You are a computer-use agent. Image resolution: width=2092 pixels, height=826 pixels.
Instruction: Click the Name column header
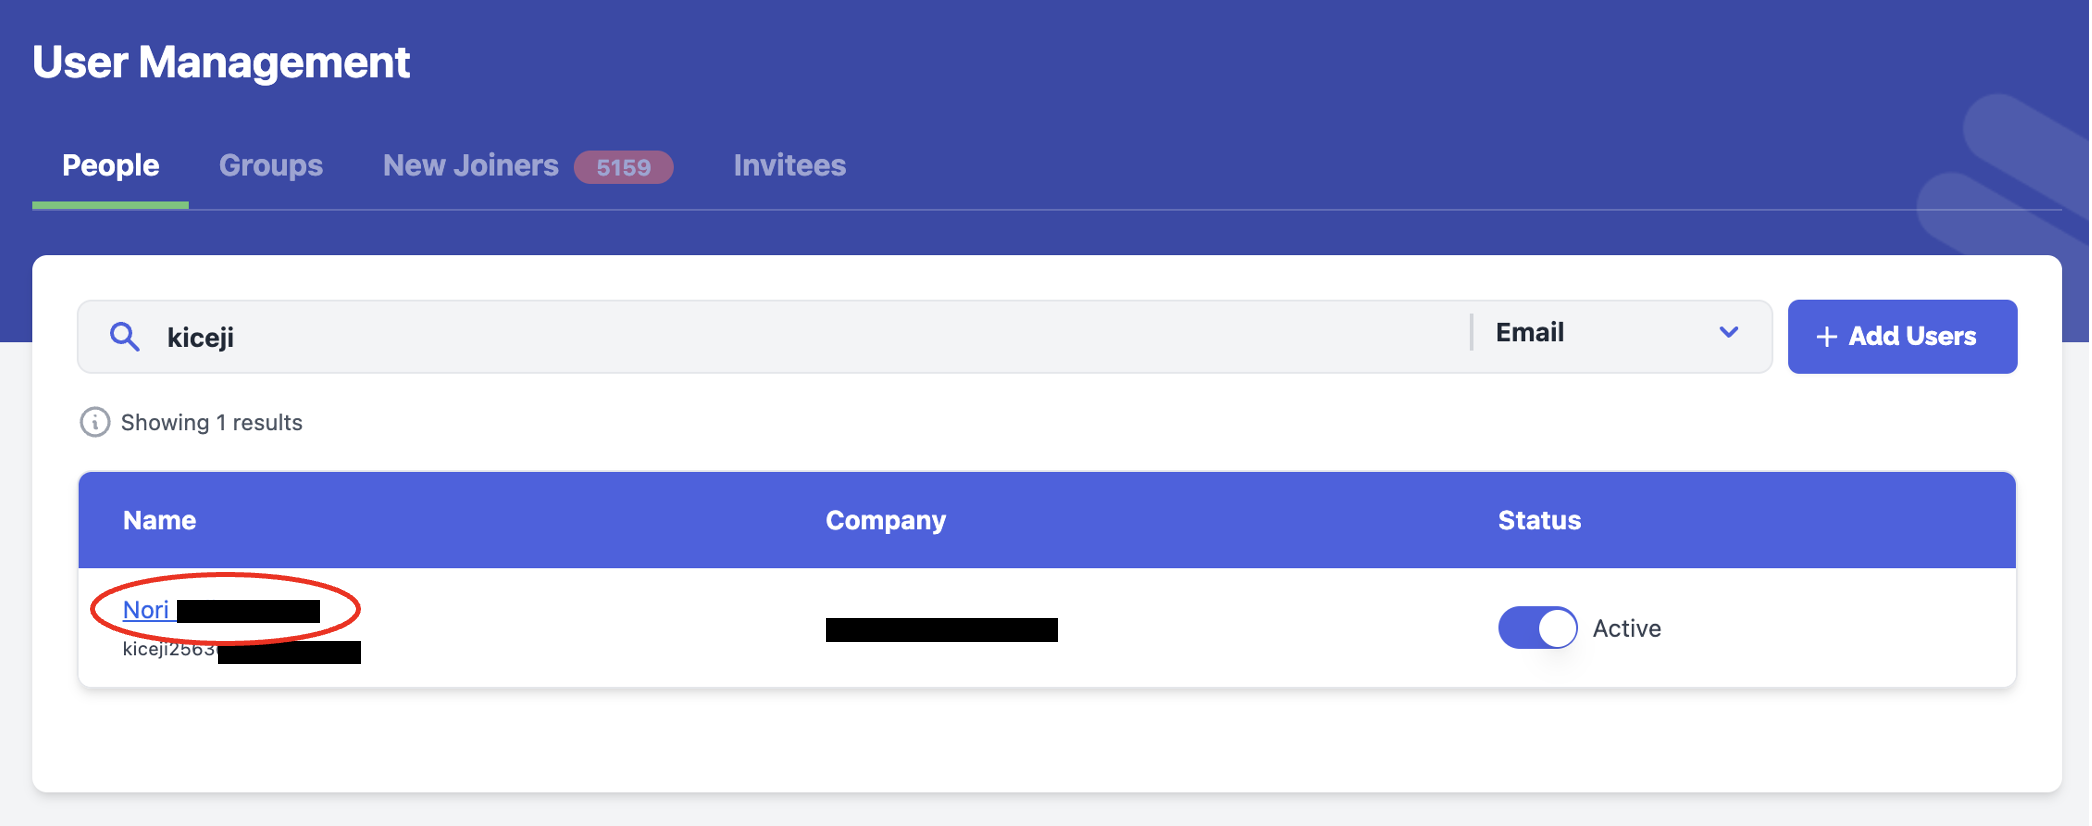(x=159, y=520)
